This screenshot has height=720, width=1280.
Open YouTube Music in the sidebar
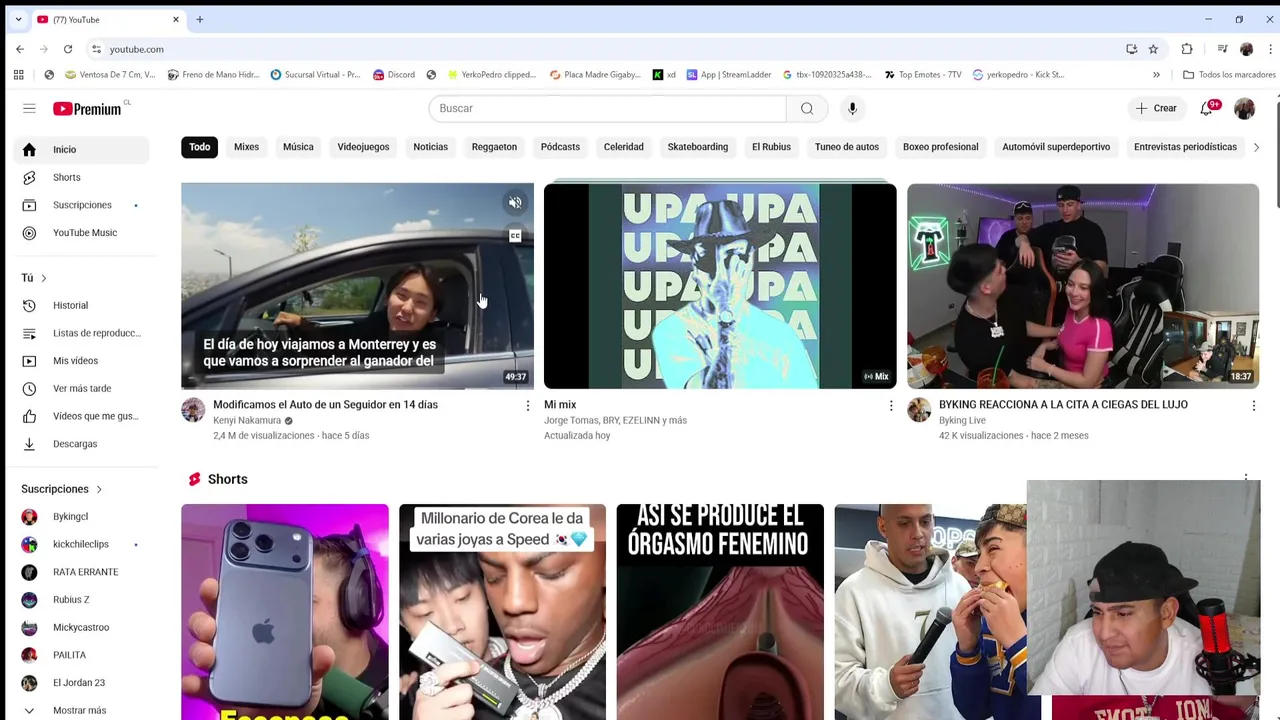81,233
